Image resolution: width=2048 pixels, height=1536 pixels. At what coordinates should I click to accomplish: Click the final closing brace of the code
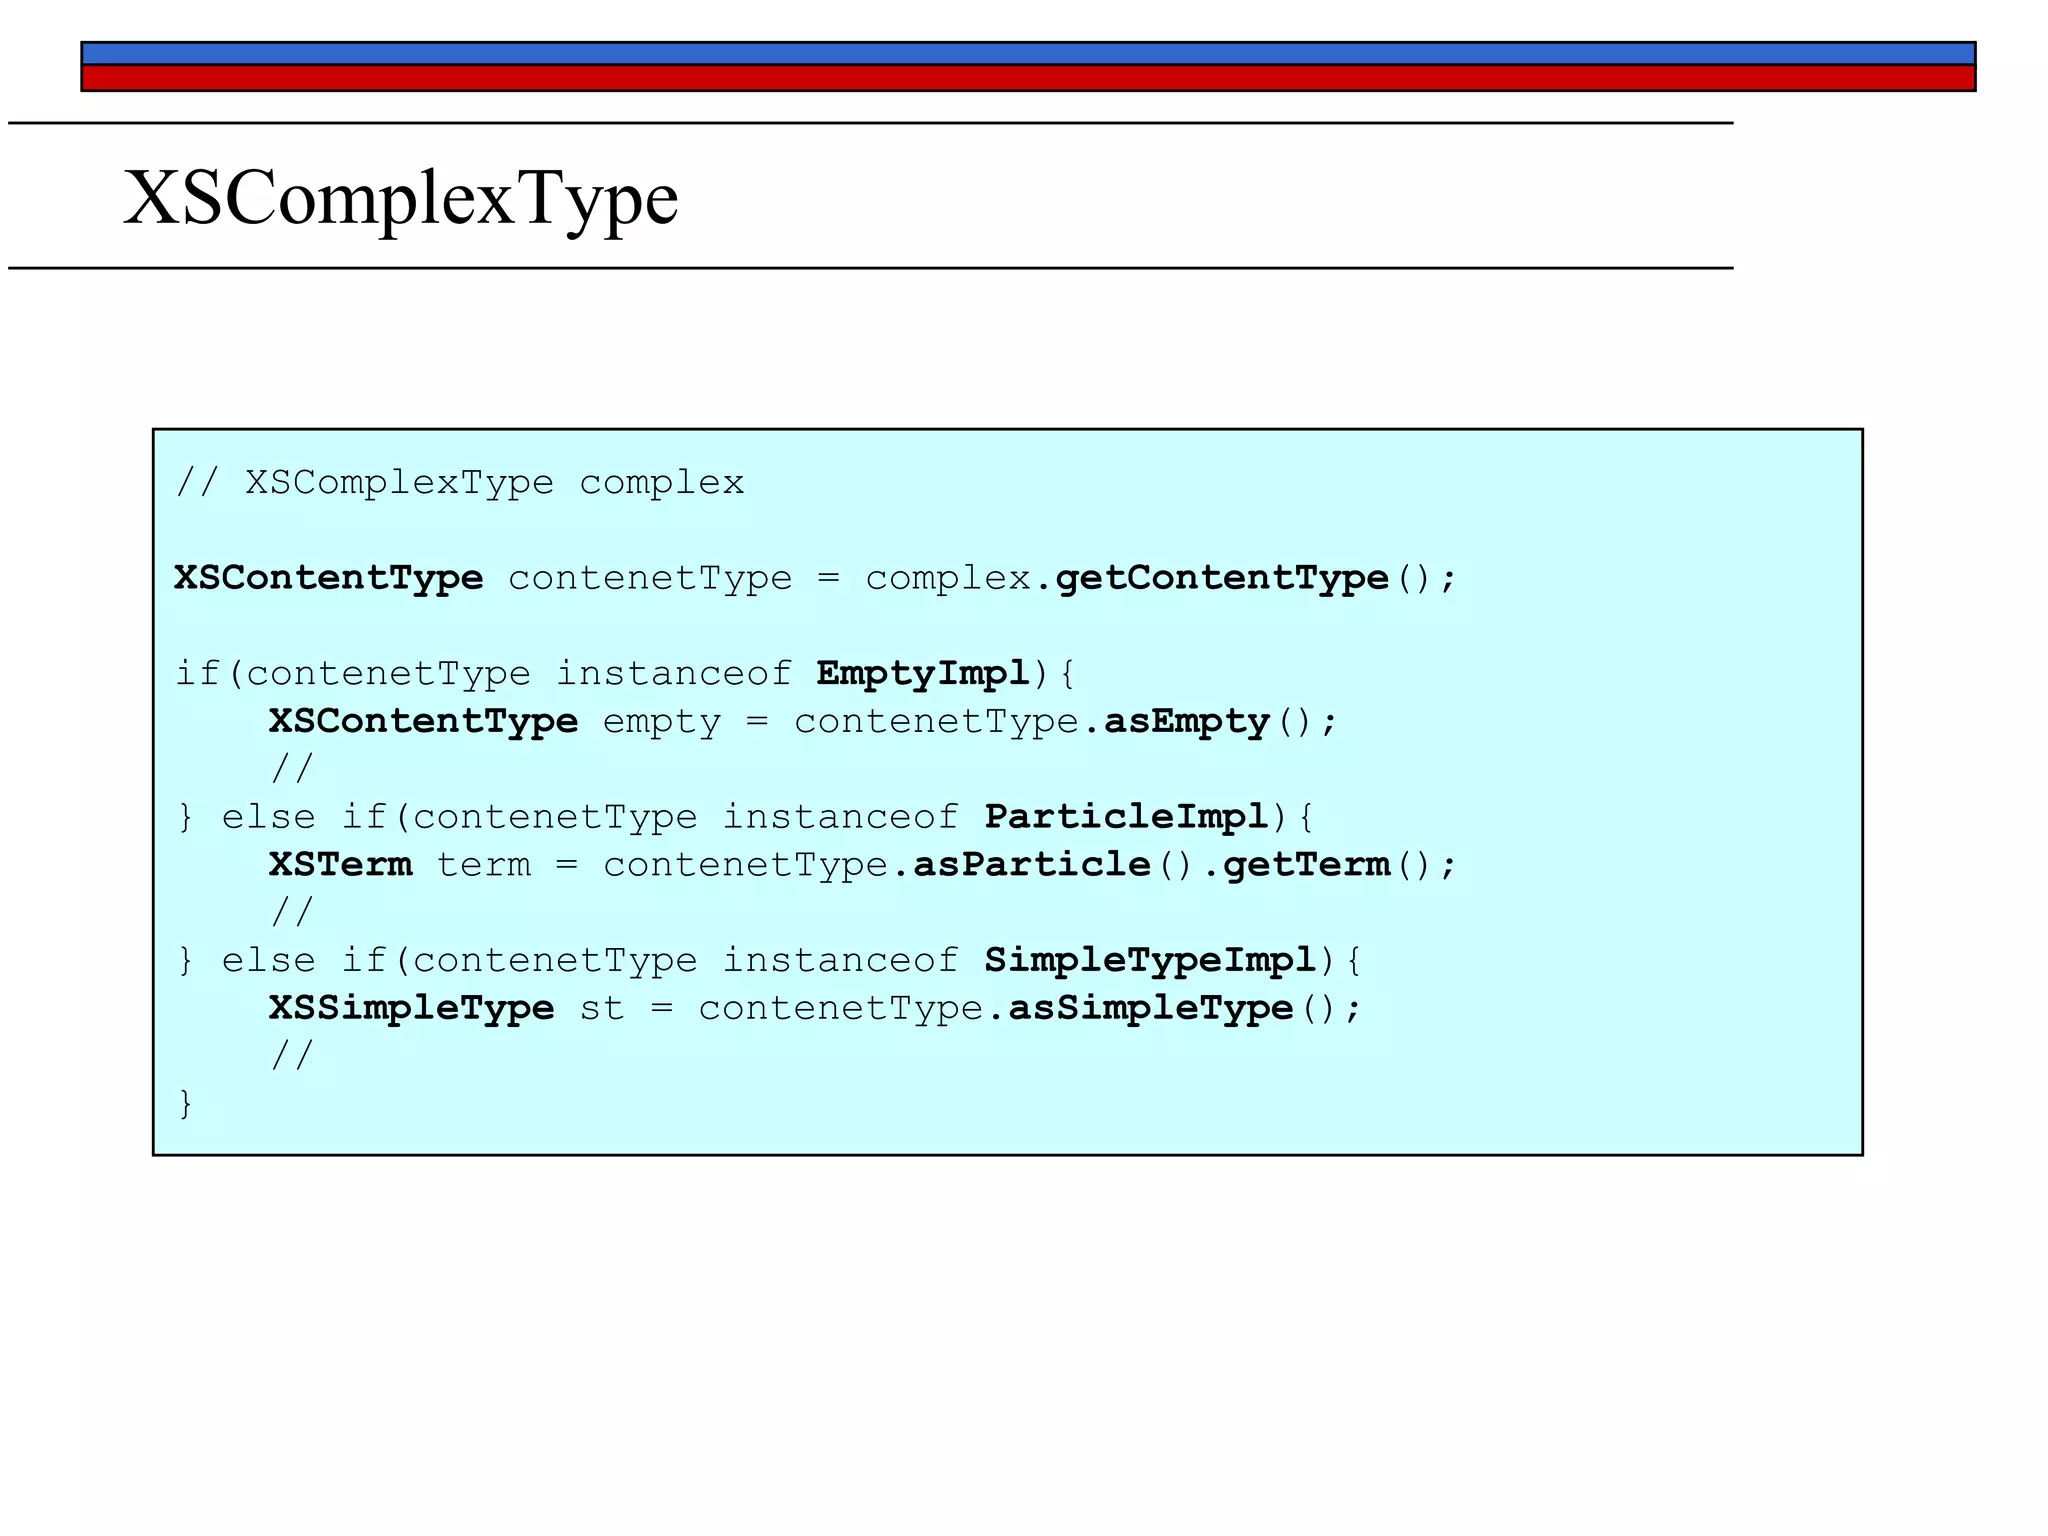click(185, 1104)
